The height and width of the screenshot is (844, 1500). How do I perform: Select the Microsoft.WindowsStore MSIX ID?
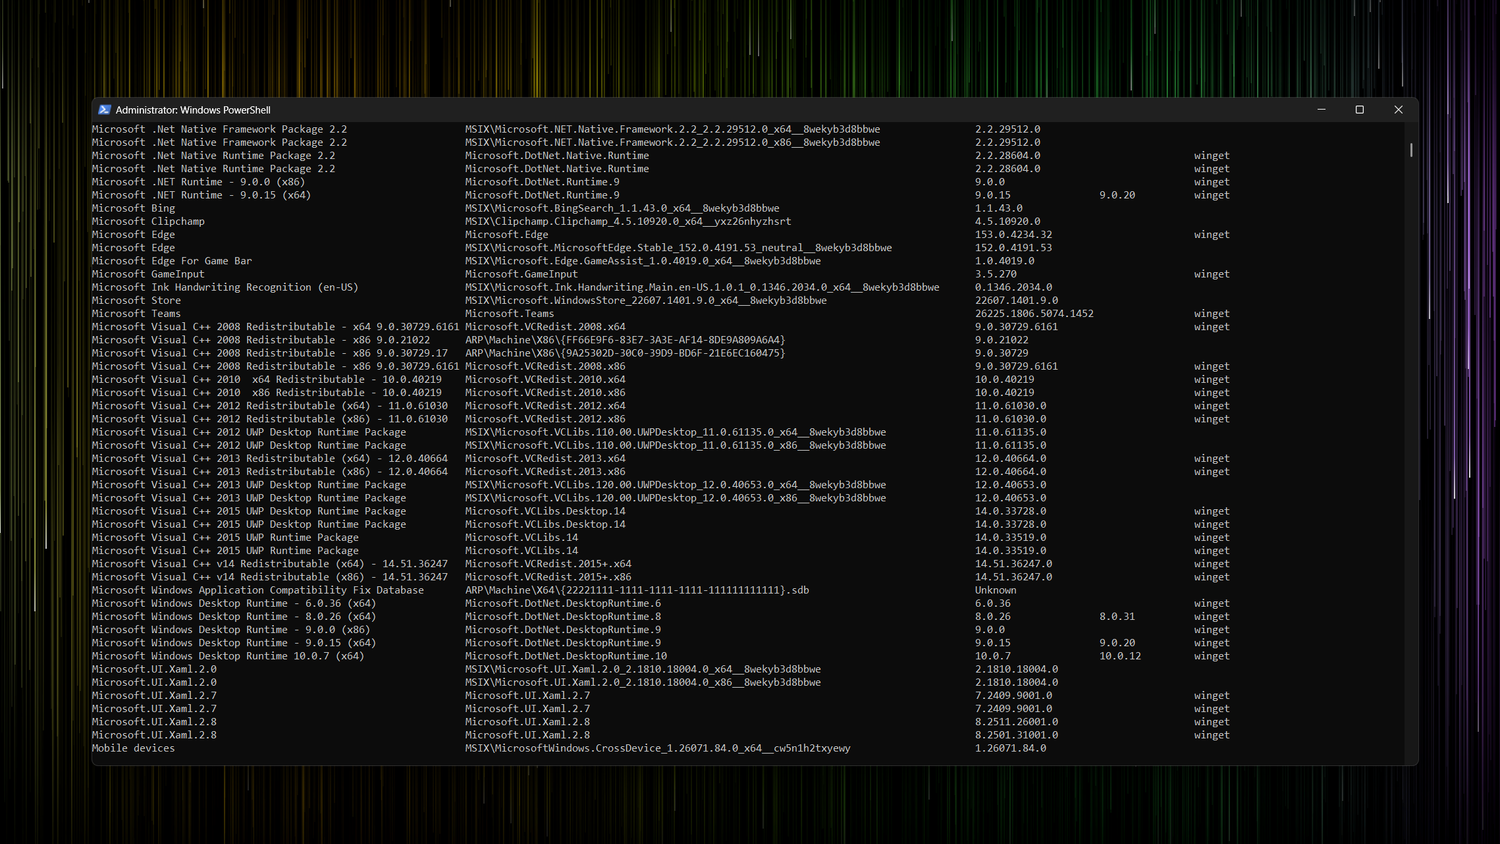click(x=646, y=300)
